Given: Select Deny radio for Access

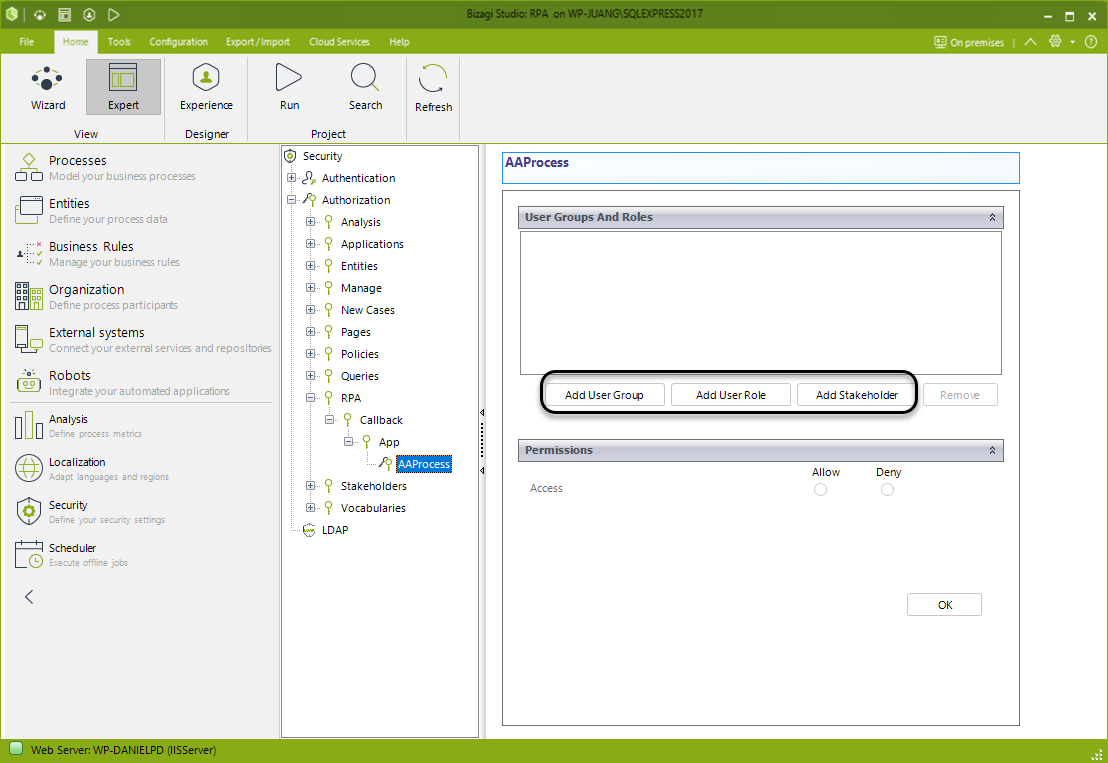Looking at the screenshot, I should (x=888, y=490).
